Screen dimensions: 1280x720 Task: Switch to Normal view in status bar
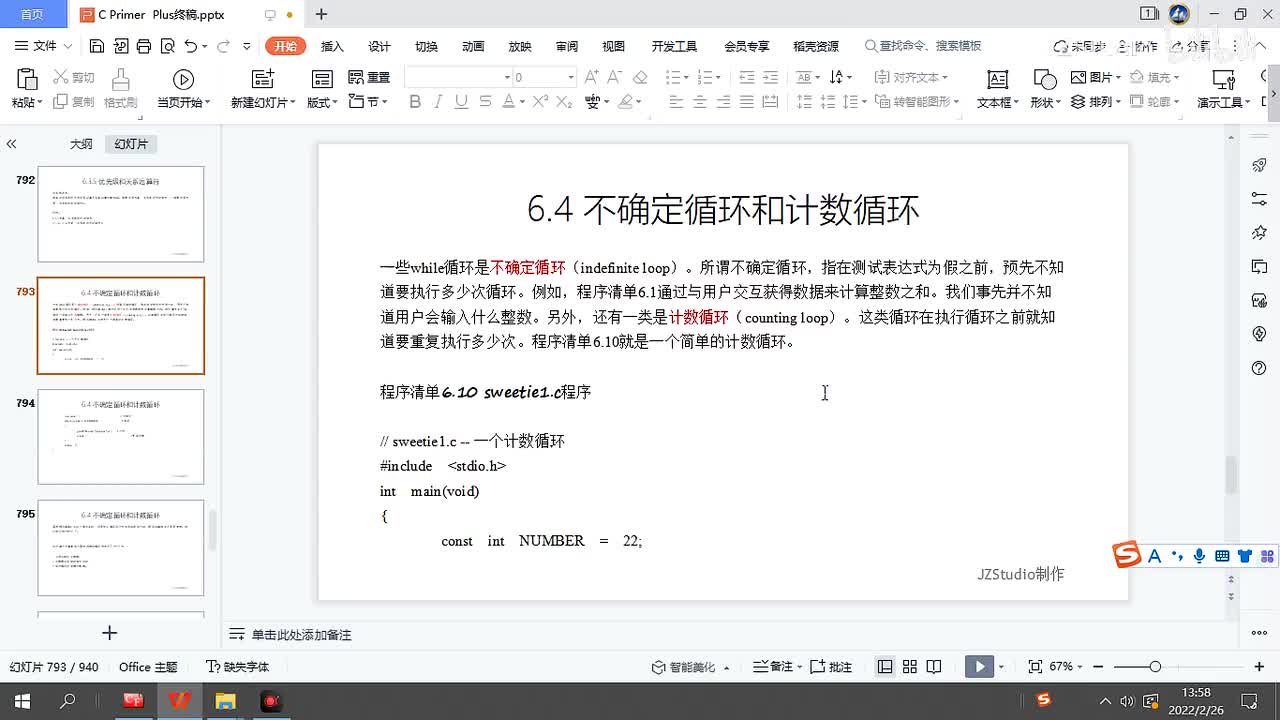pyautogui.click(x=885, y=666)
